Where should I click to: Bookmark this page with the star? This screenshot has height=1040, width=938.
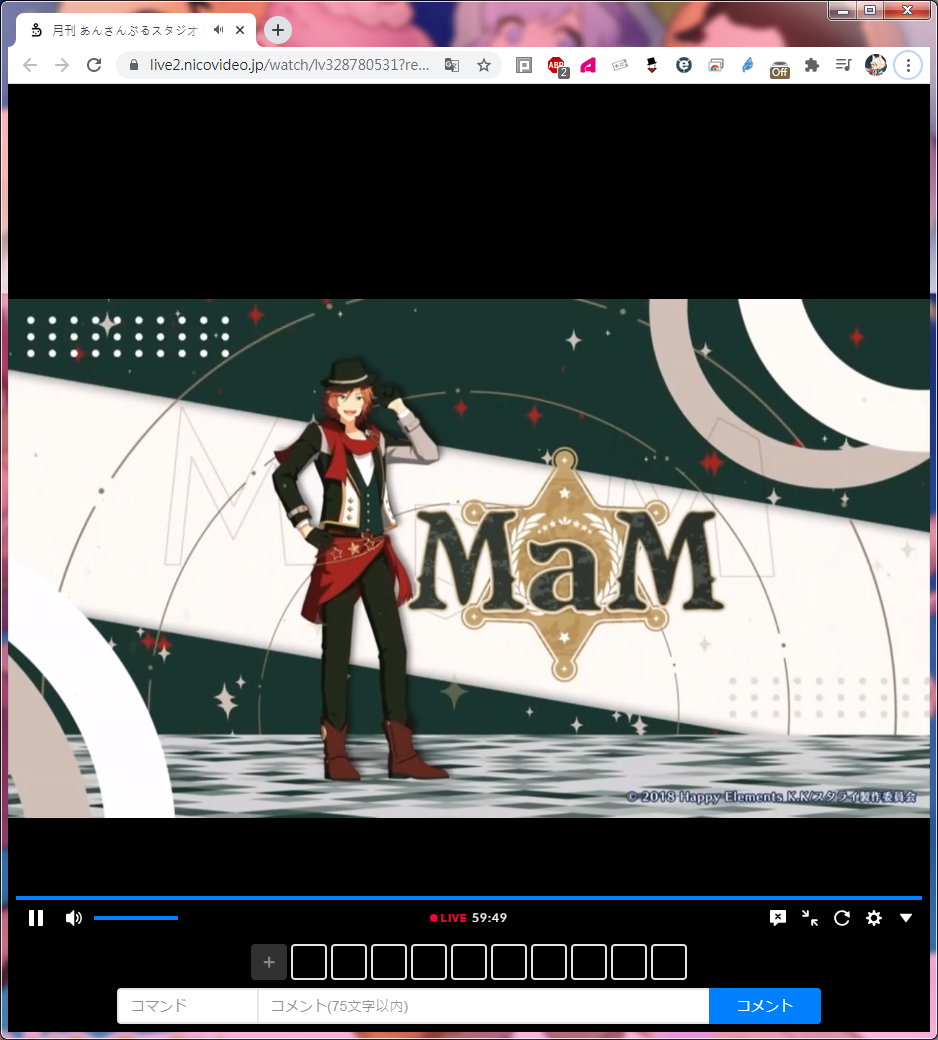[x=484, y=65]
